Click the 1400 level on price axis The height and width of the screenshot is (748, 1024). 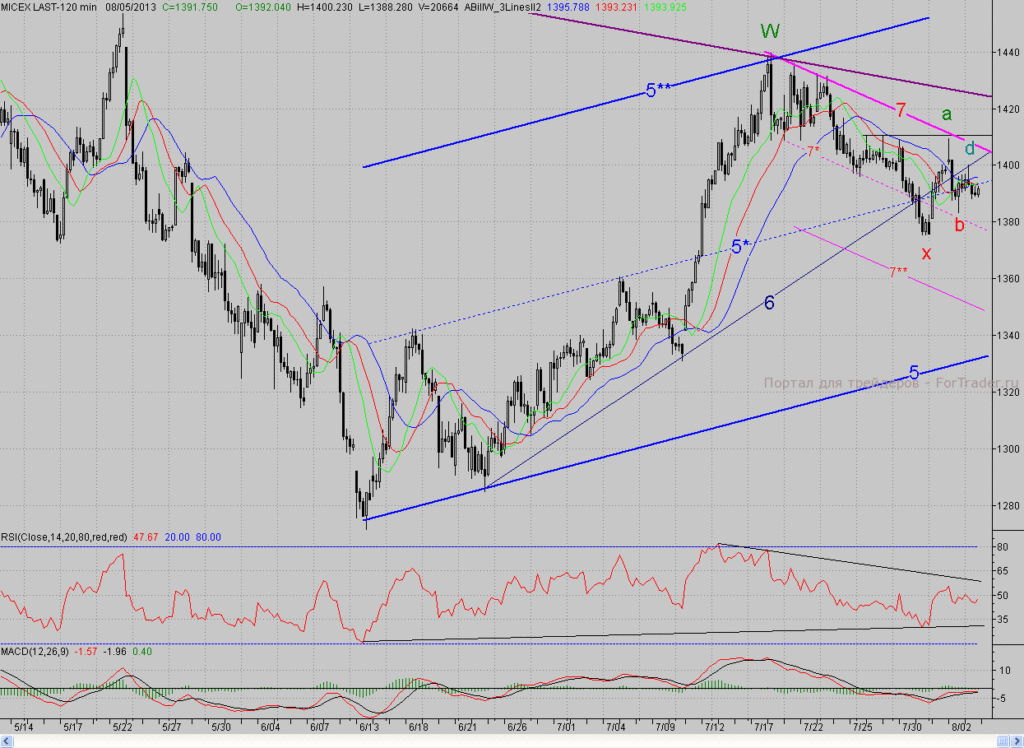pos(1008,165)
